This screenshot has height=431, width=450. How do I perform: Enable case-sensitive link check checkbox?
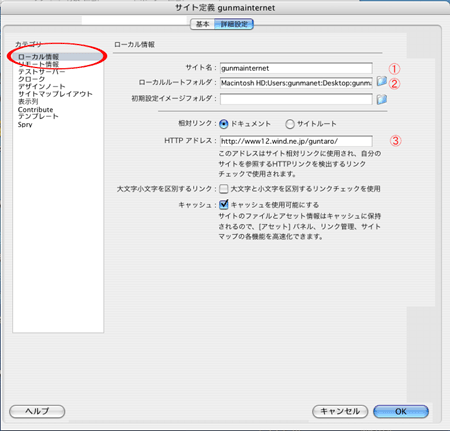[x=224, y=189]
